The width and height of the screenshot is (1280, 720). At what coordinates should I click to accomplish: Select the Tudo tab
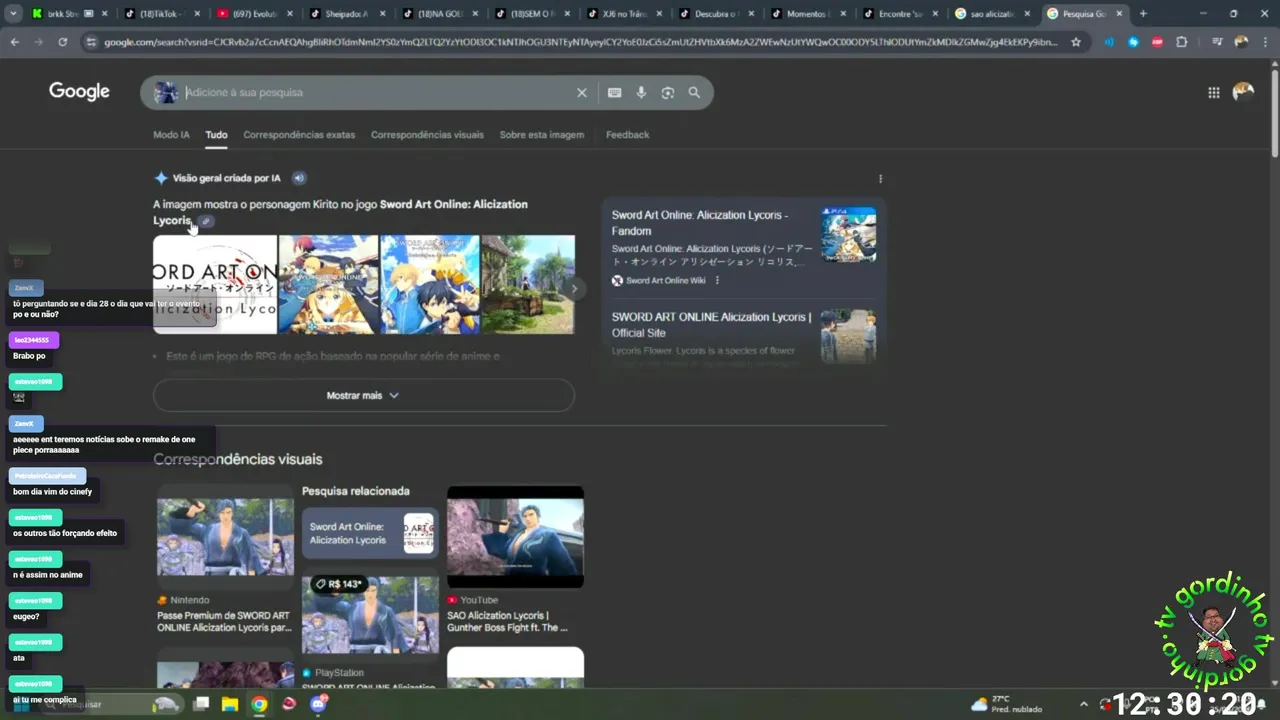pos(216,135)
